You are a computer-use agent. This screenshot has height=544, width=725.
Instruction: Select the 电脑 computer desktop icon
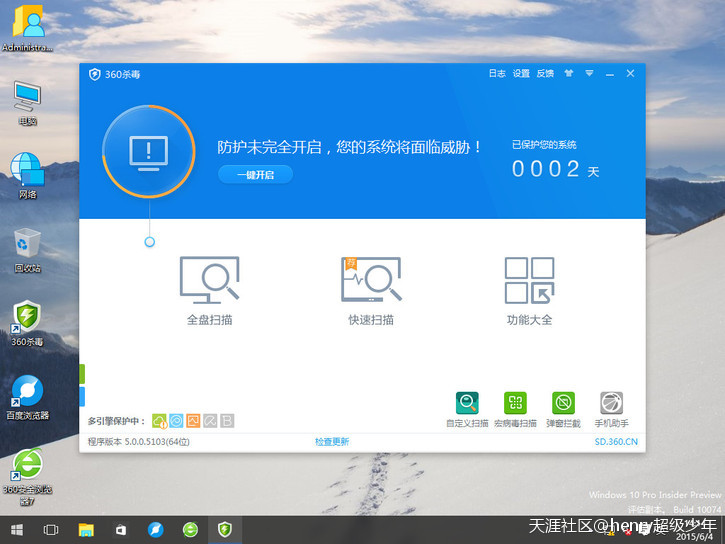coord(28,104)
